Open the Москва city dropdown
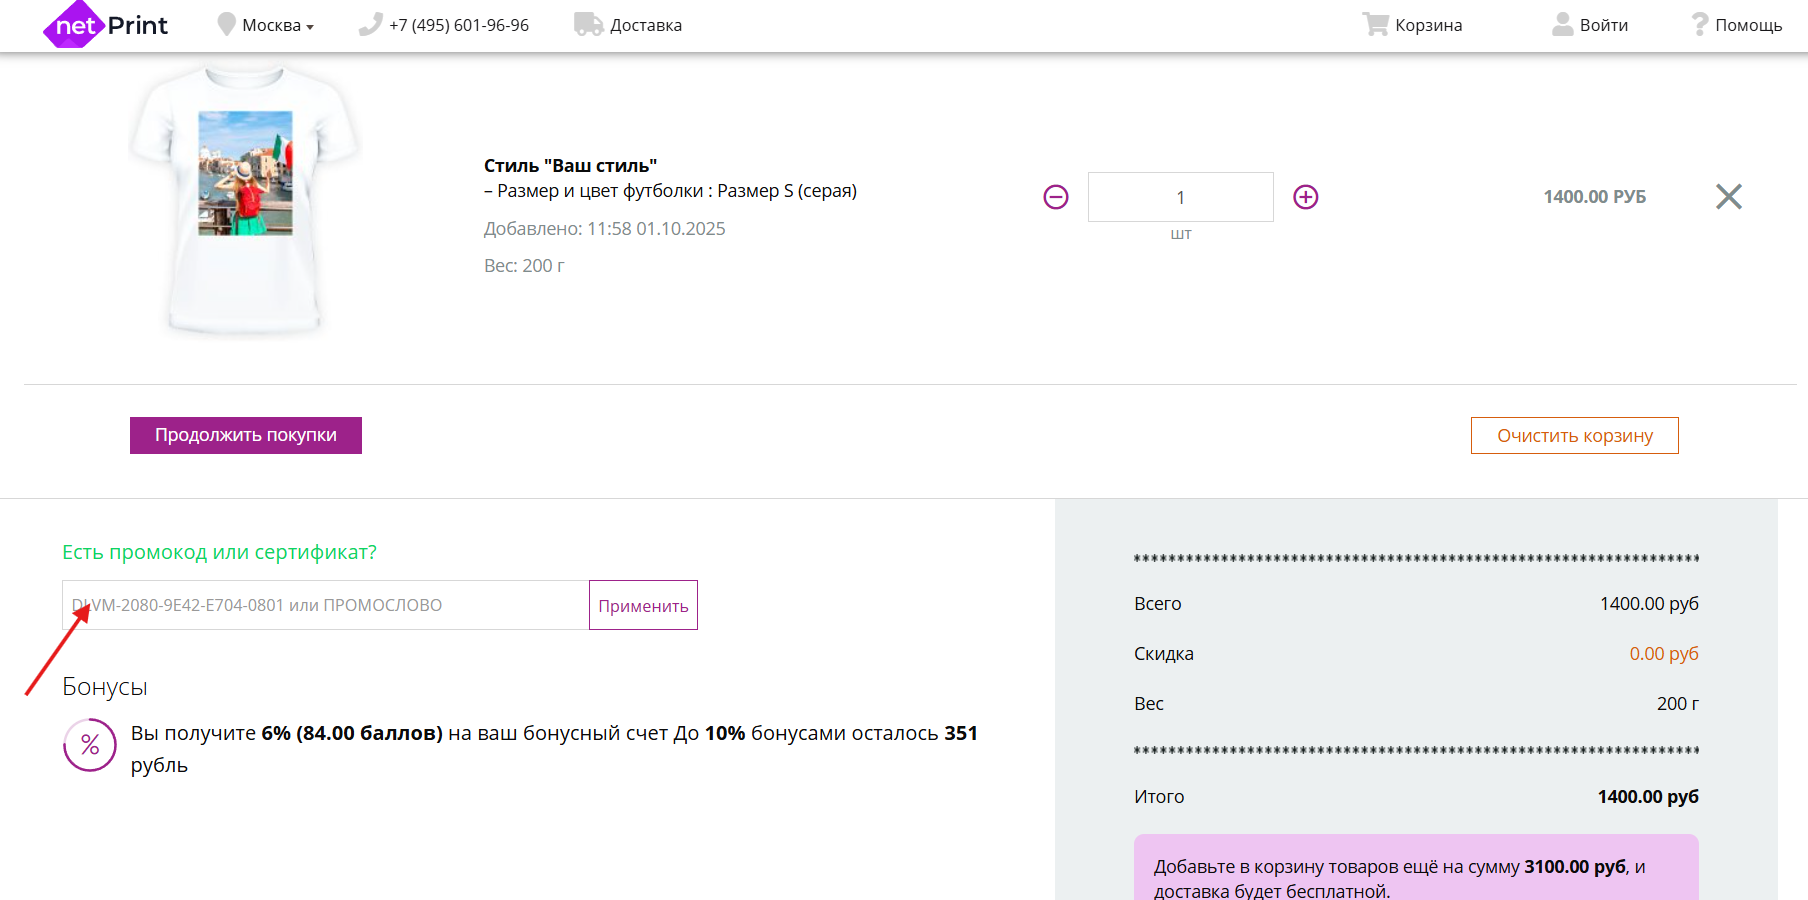The height and width of the screenshot is (900, 1808). click(x=277, y=26)
